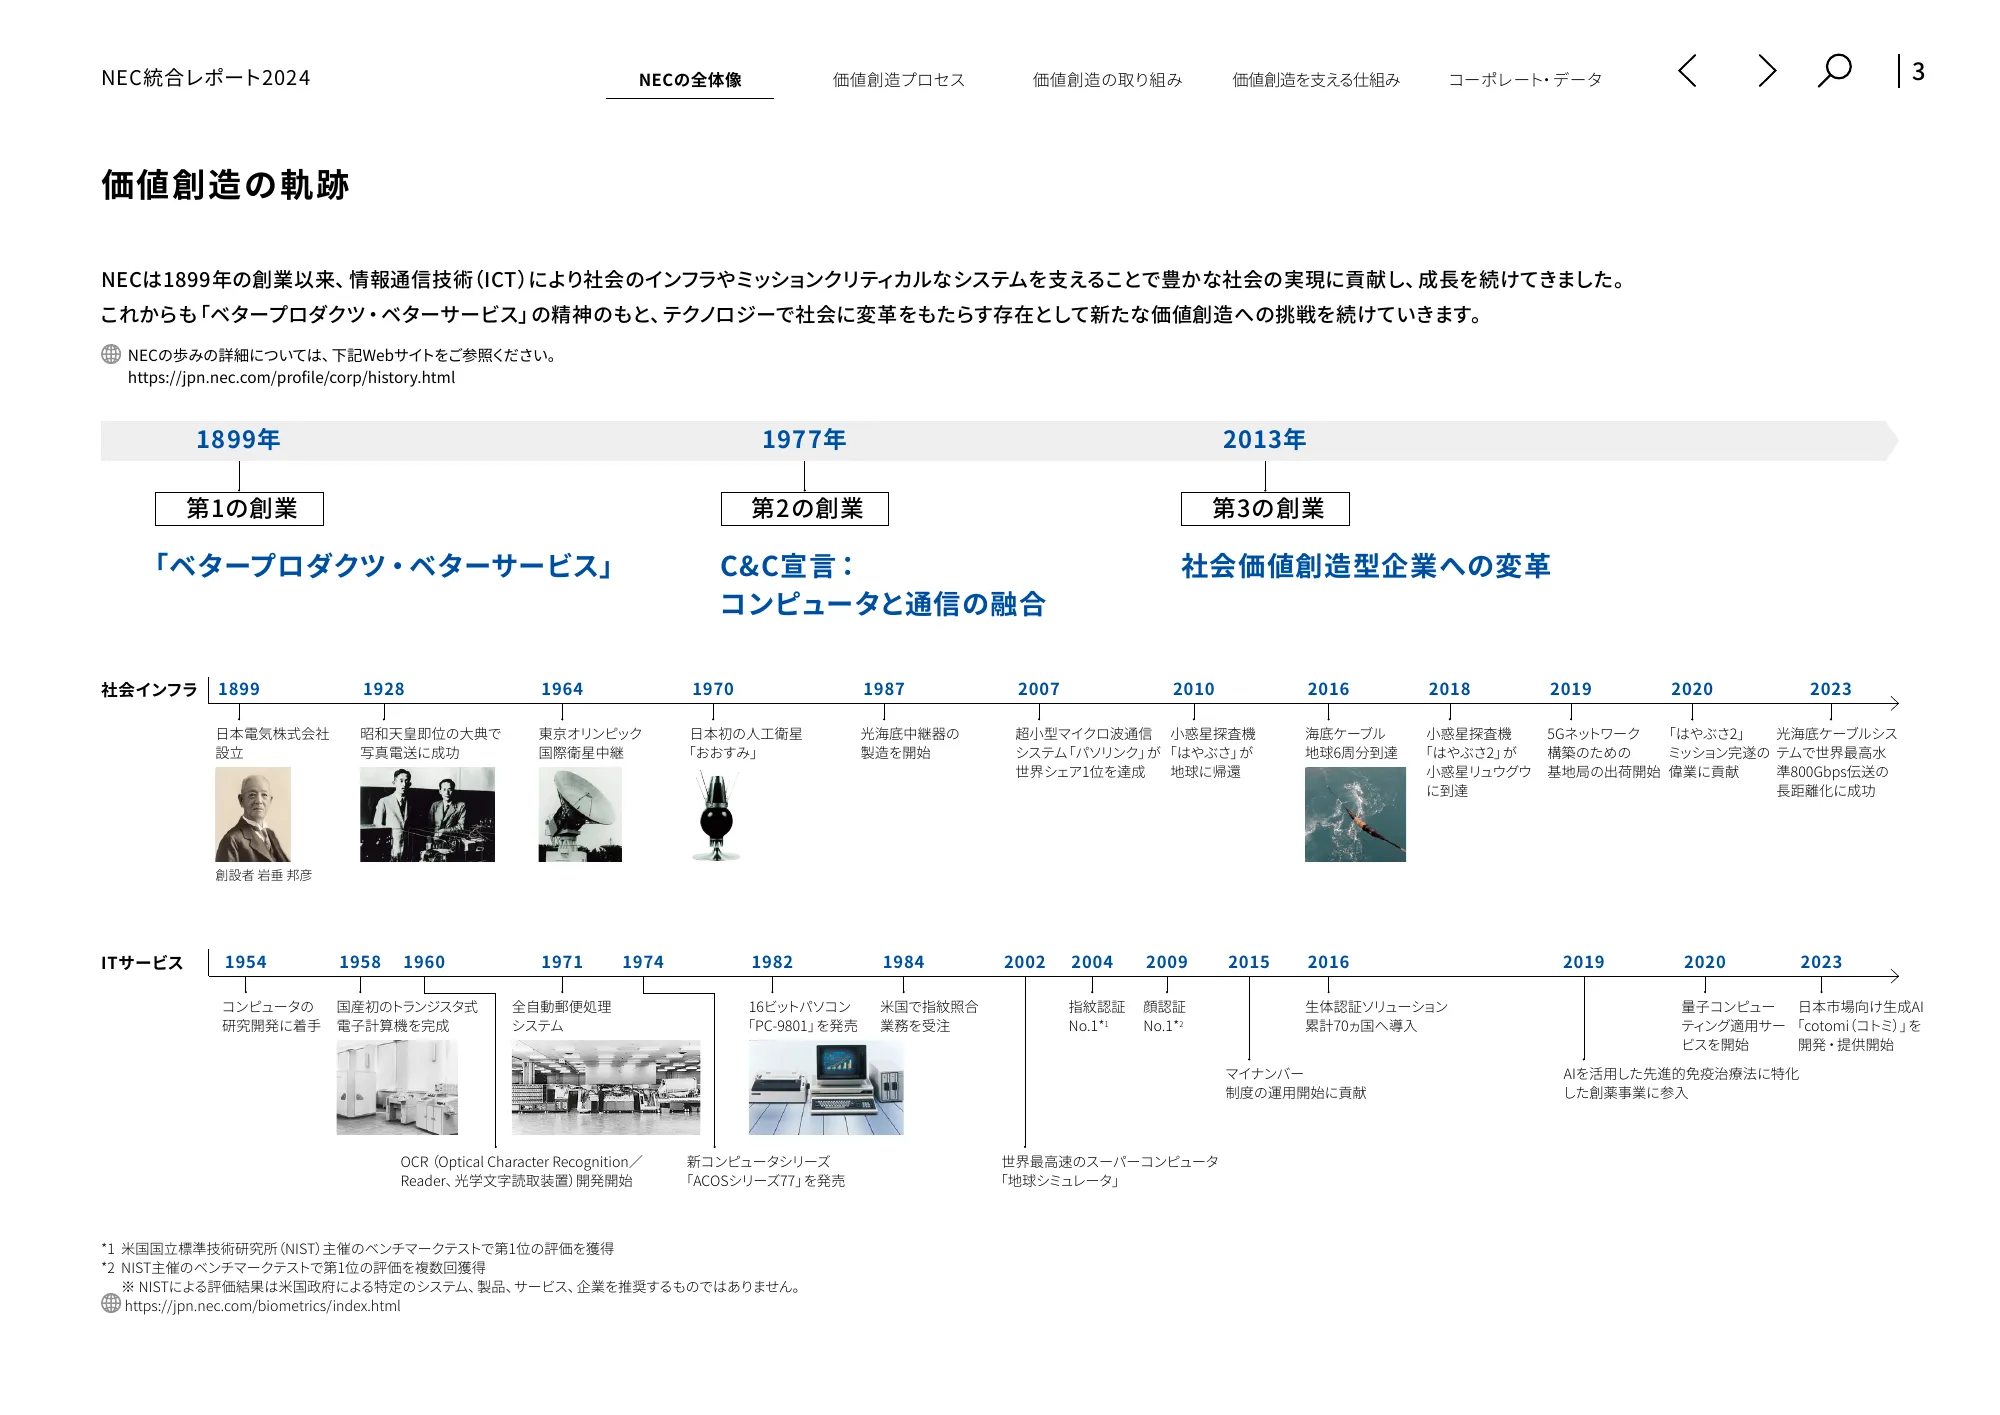Viewport: 2000px width, 1415px height.
Task: Click globe icon beside NECの歩み note
Action: tap(111, 355)
